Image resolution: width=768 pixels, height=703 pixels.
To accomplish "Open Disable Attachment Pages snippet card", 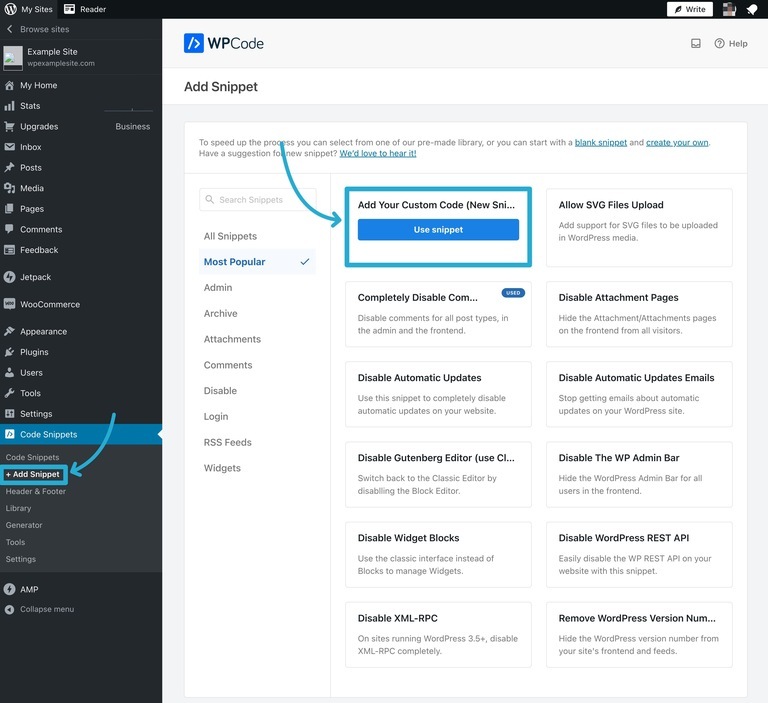I will (639, 314).
